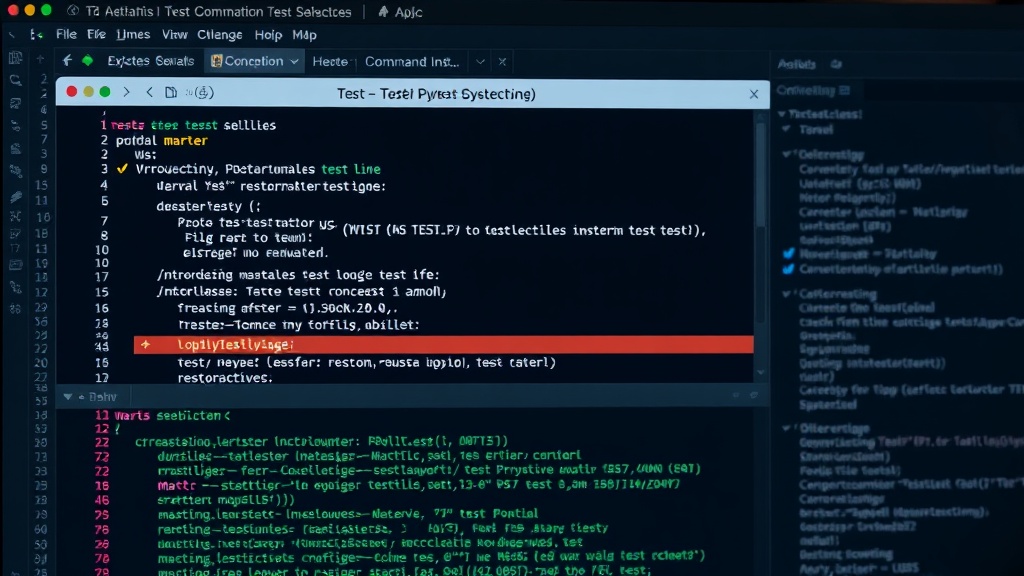This screenshot has height=576, width=1024.
Task: Collapse the Toreel tree node
Action: pos(786,129)
